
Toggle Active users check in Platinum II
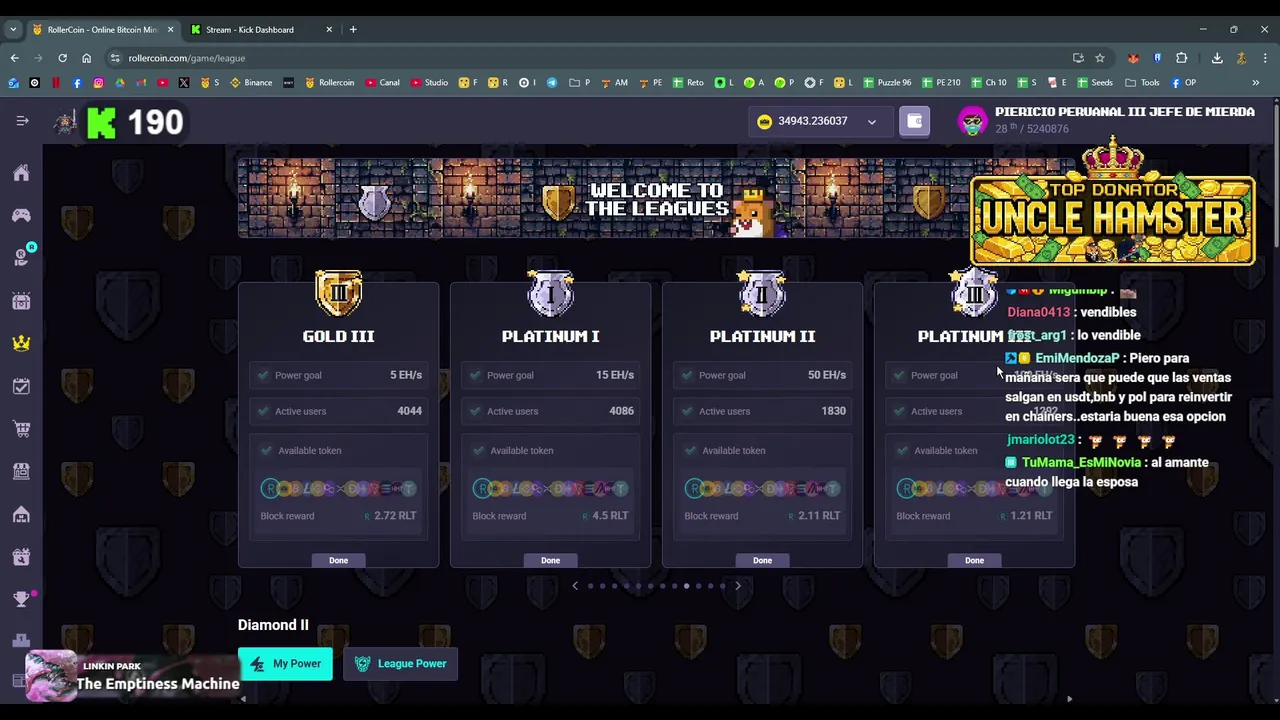pos(687,411)
